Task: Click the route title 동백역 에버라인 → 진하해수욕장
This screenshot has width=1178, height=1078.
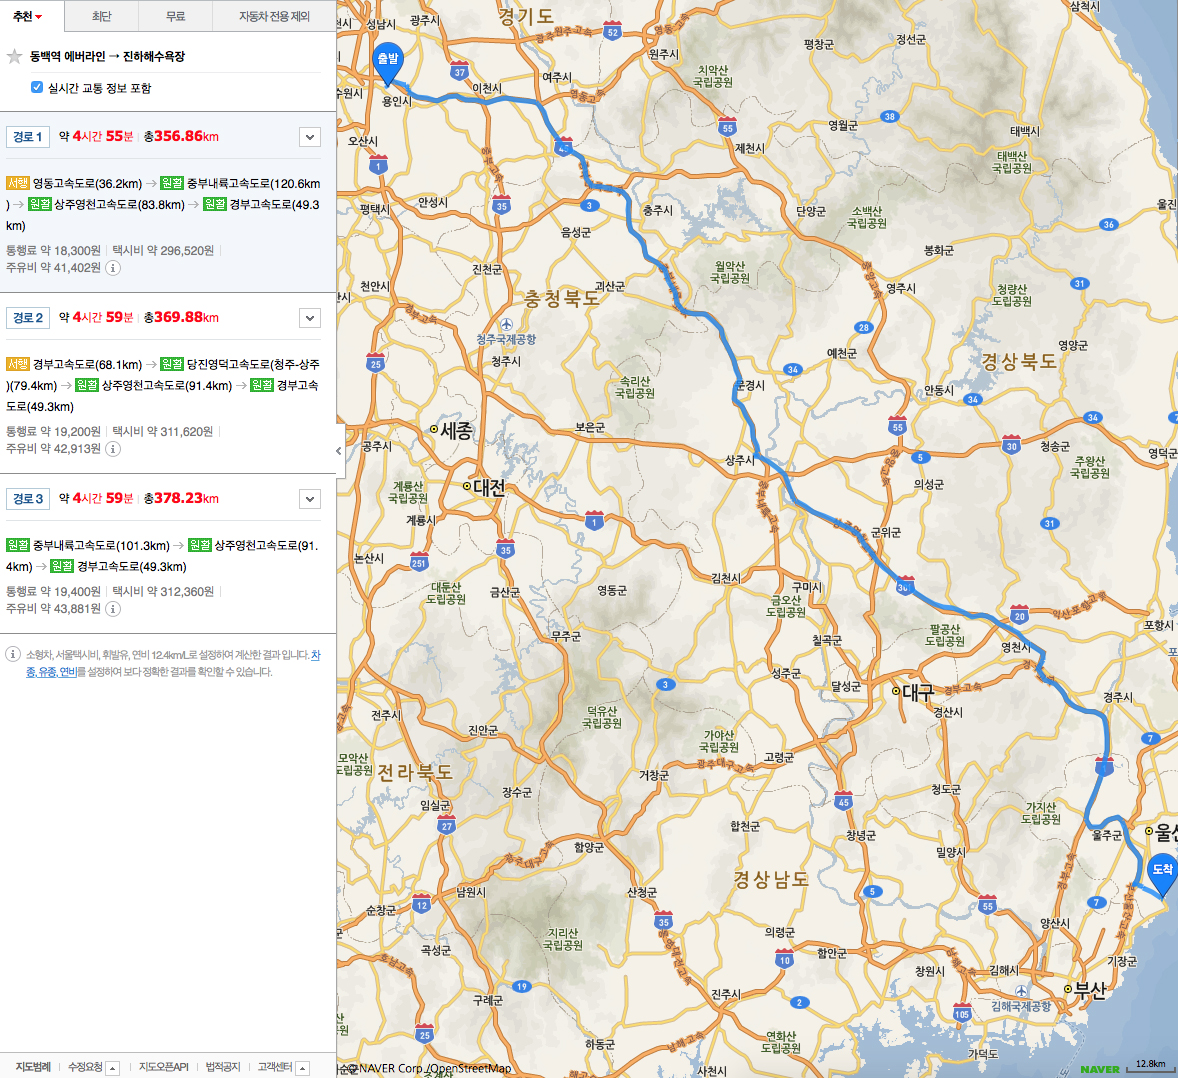Action: tap(107, 56)
